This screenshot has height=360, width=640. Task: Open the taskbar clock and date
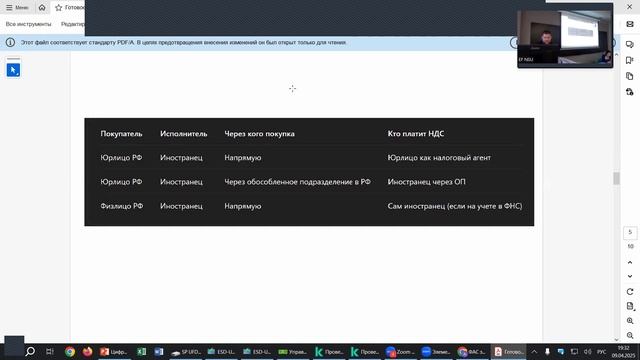pos(624,351)
